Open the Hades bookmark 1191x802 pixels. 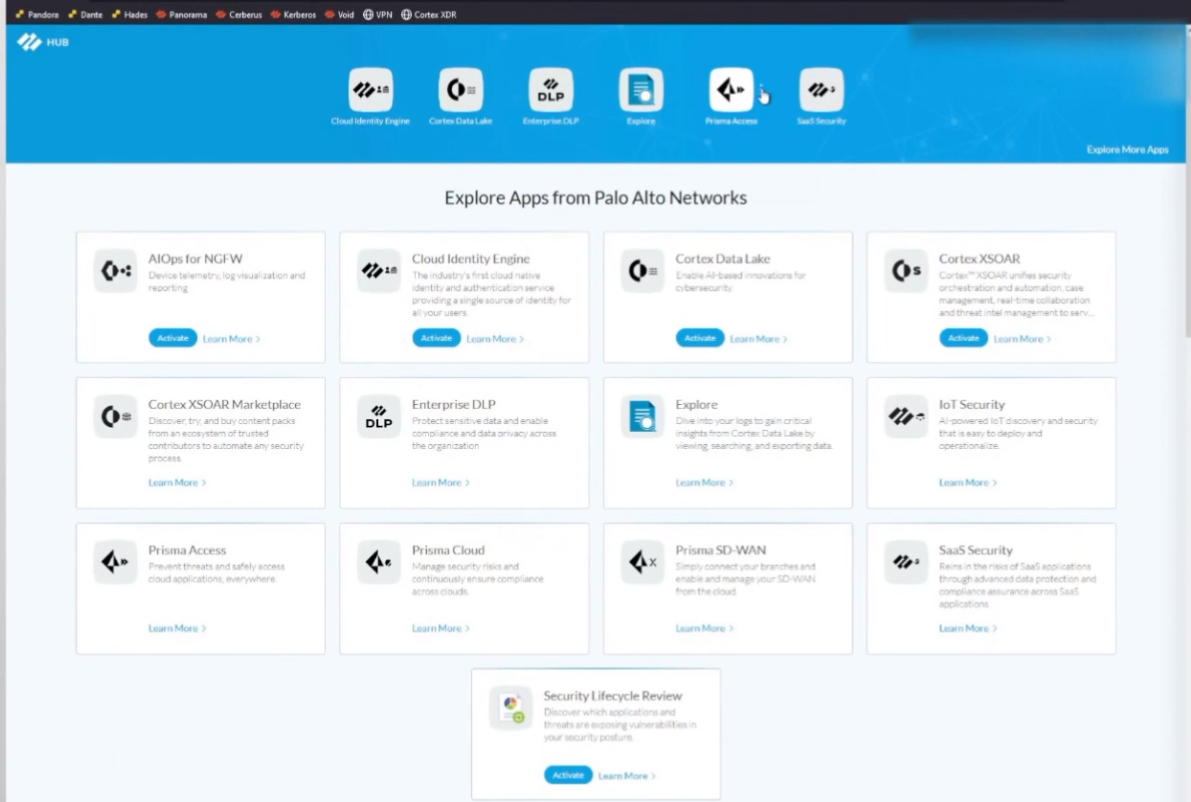click(x=129, y=14)
